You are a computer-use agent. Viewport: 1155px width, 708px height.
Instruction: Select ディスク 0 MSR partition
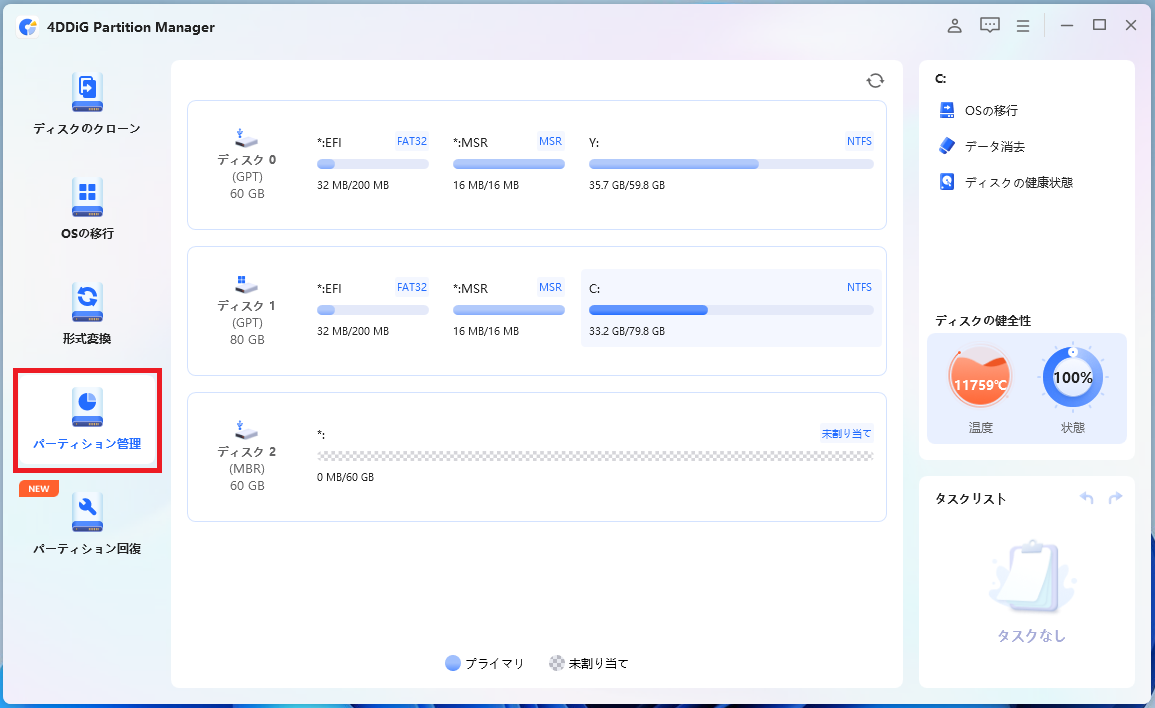508,163
